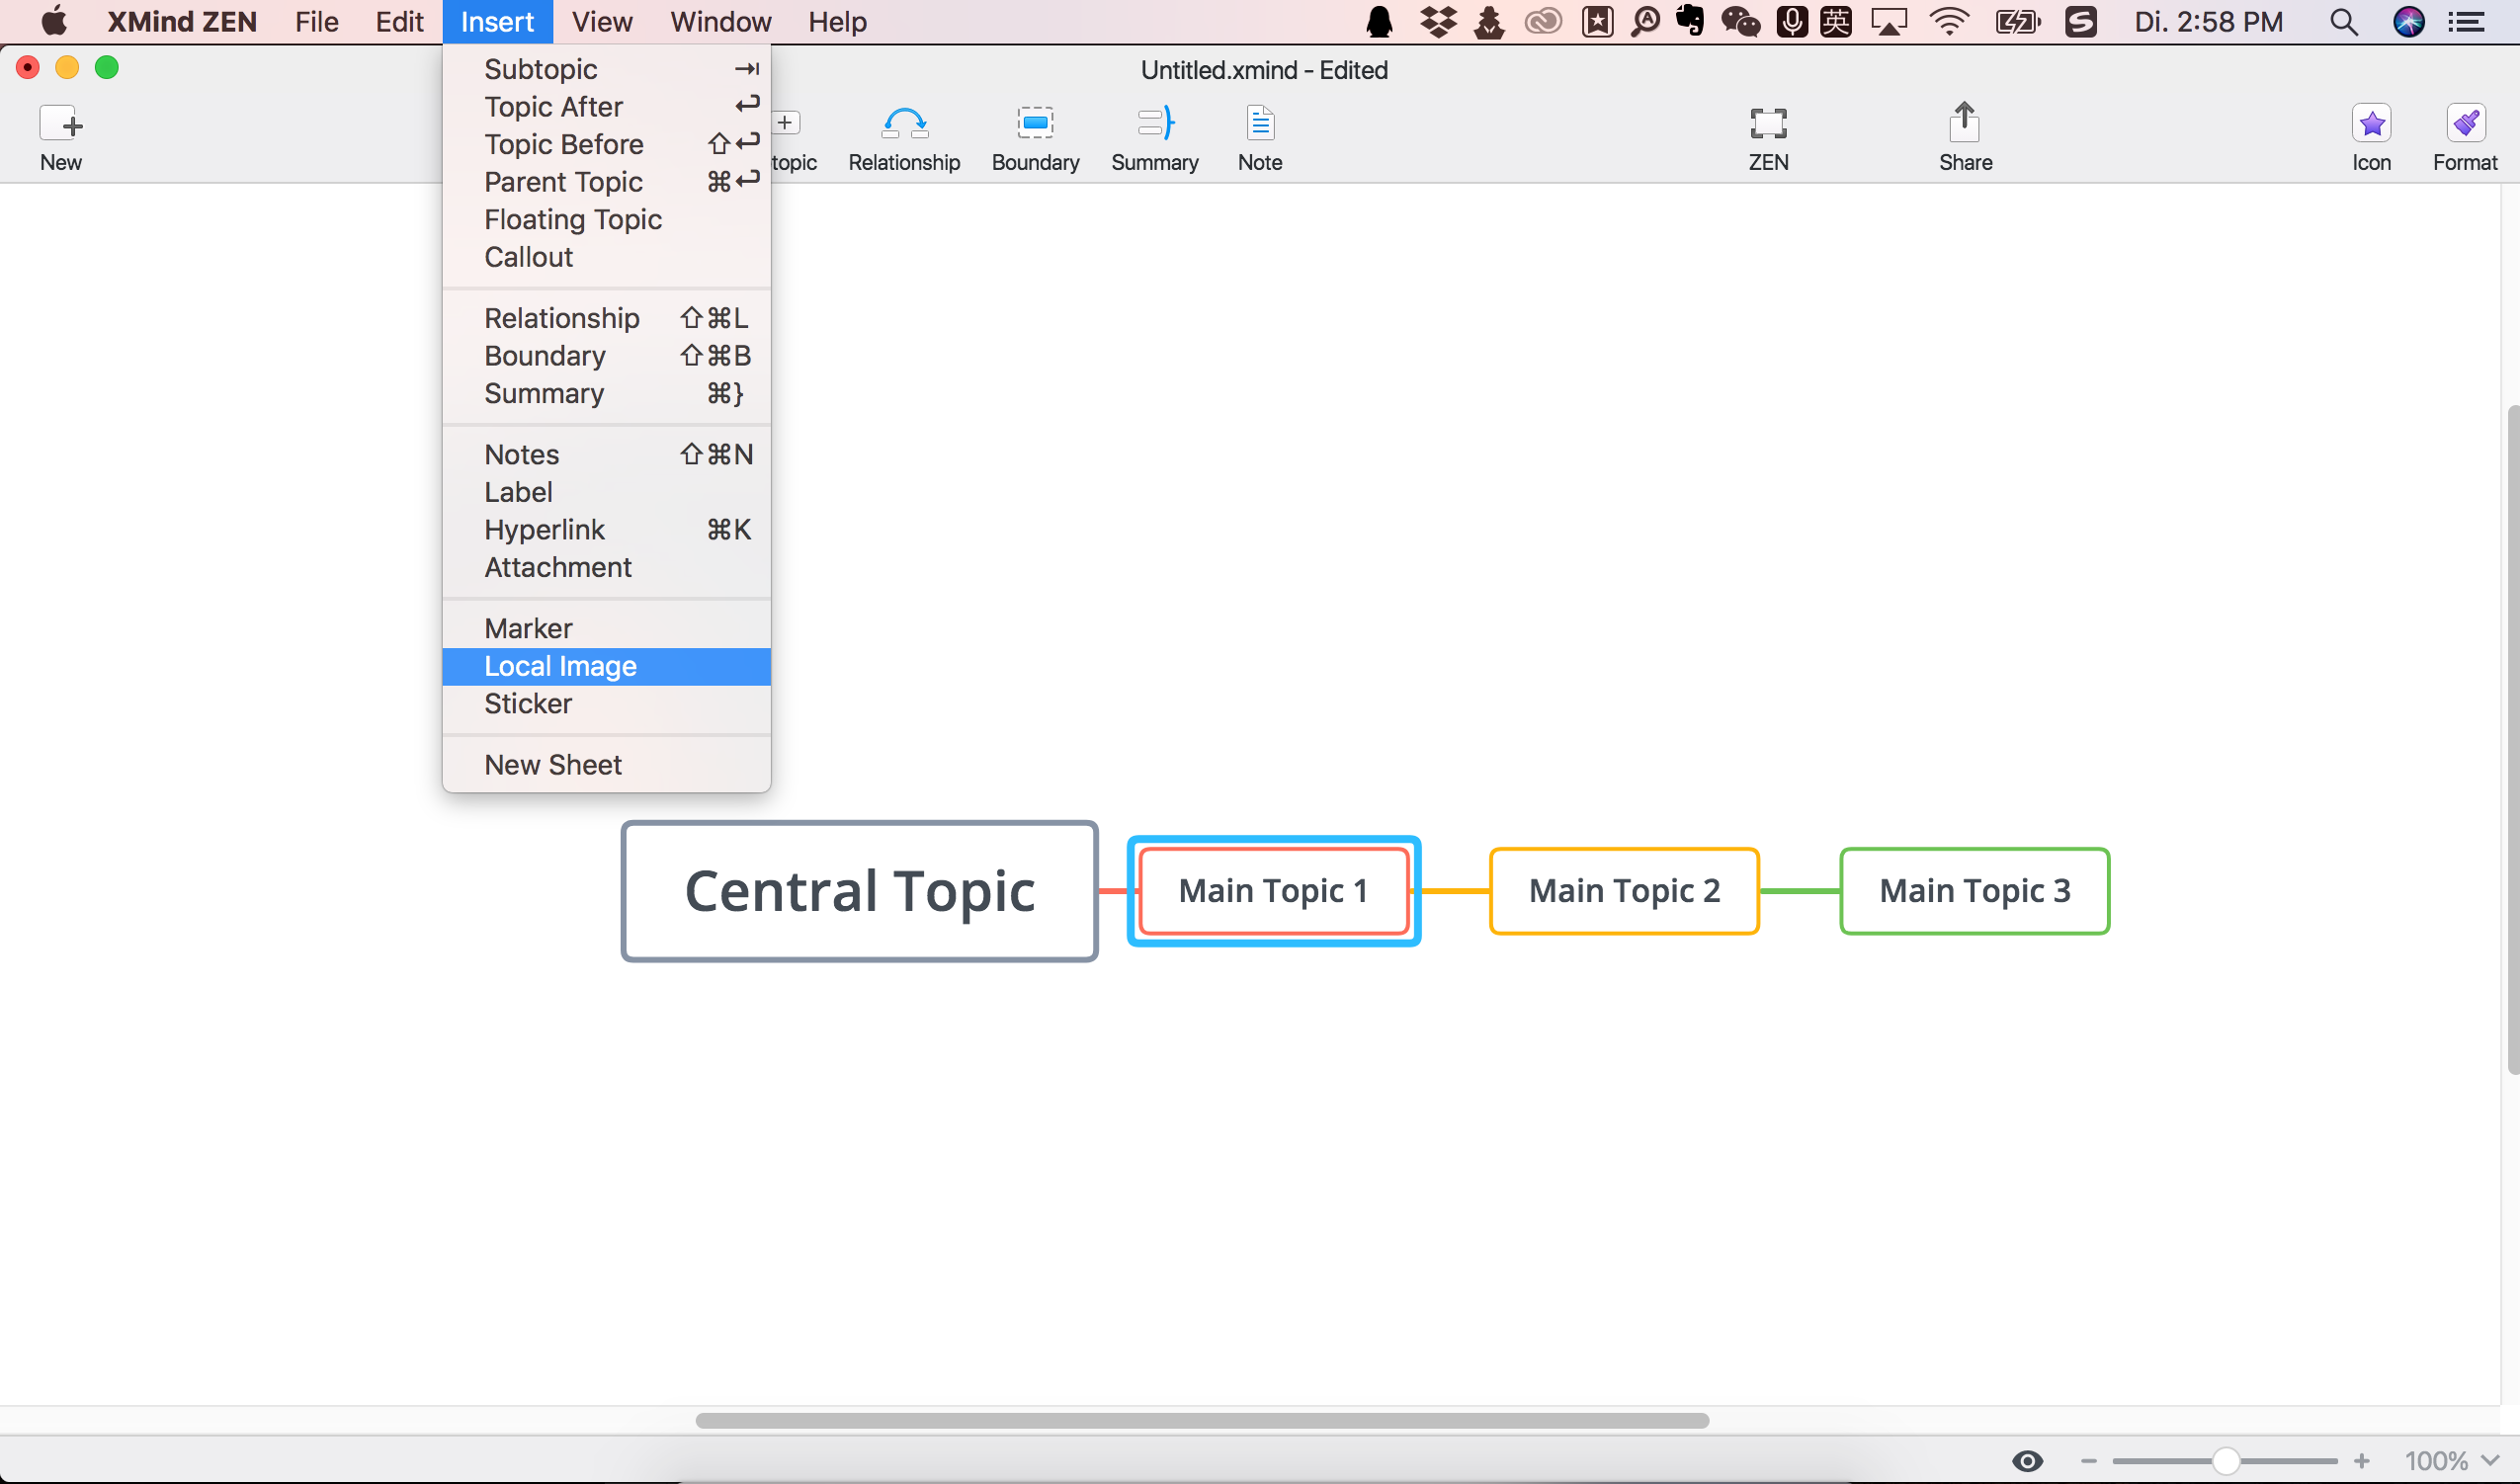Open the Notification Center icon
The image size is (2520, 1484).
(x=2466, y=22)
